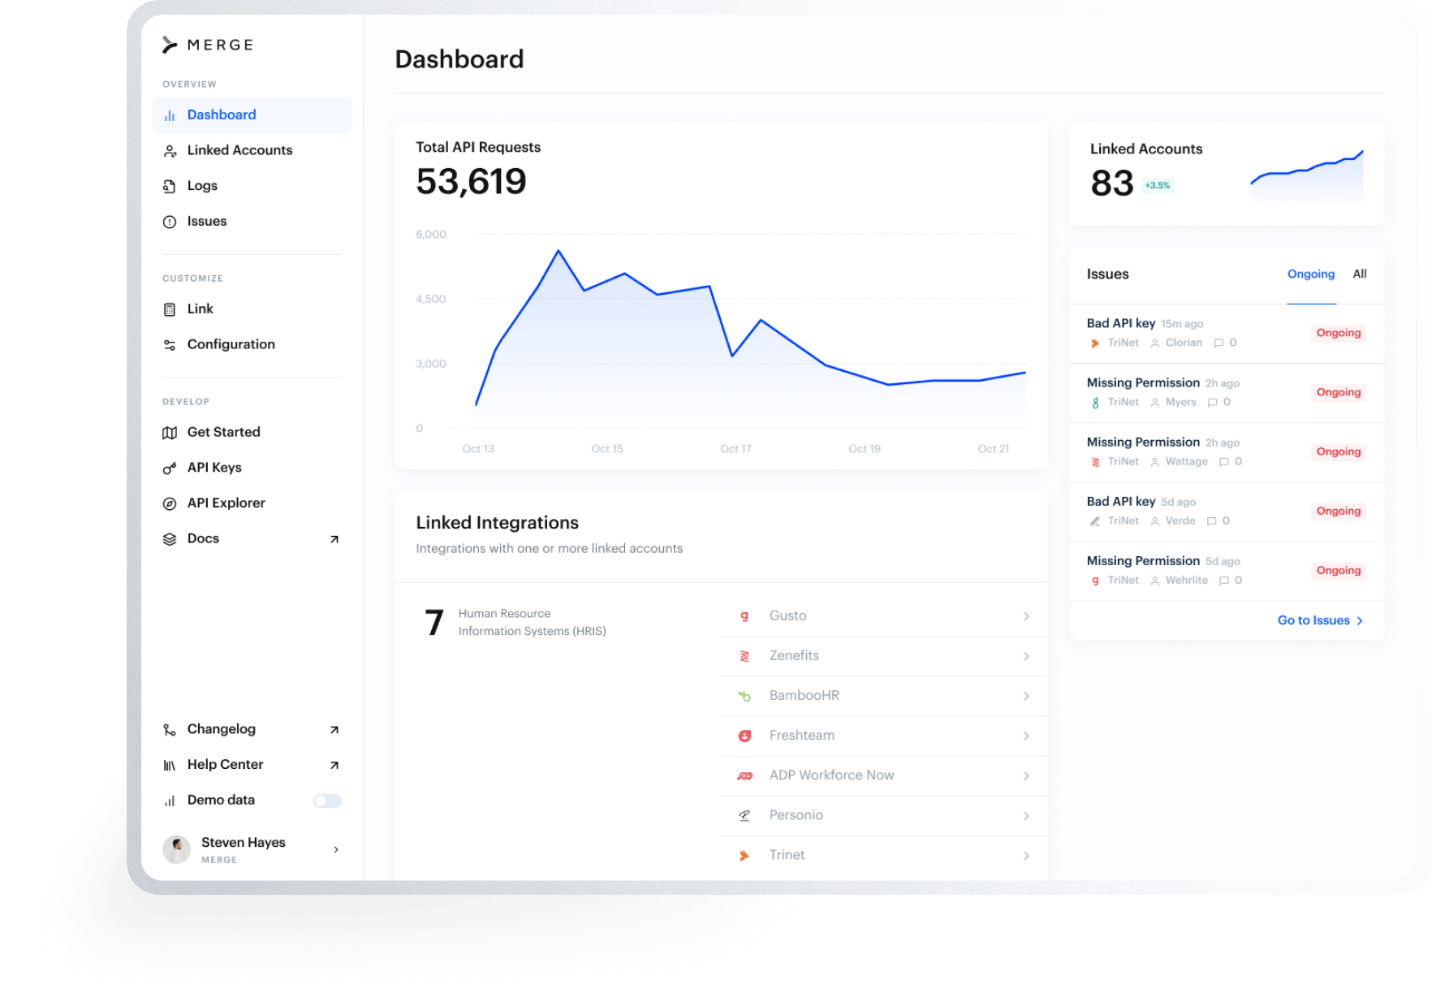Open Personio row chevron
Screen dimensions: 1432x1006
[1026, 817]
